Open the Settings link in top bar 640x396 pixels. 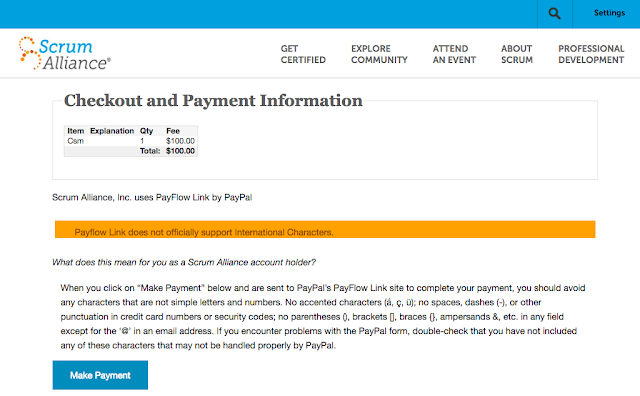[609, 13]
